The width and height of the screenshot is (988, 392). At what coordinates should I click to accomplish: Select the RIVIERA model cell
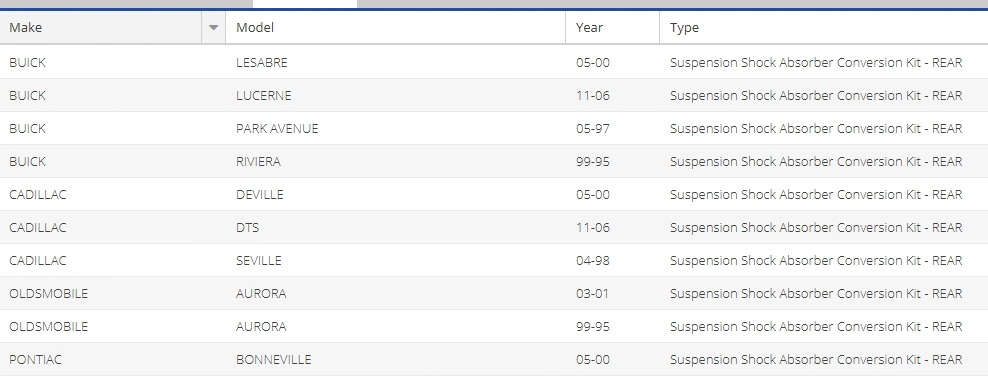point(258,161)
